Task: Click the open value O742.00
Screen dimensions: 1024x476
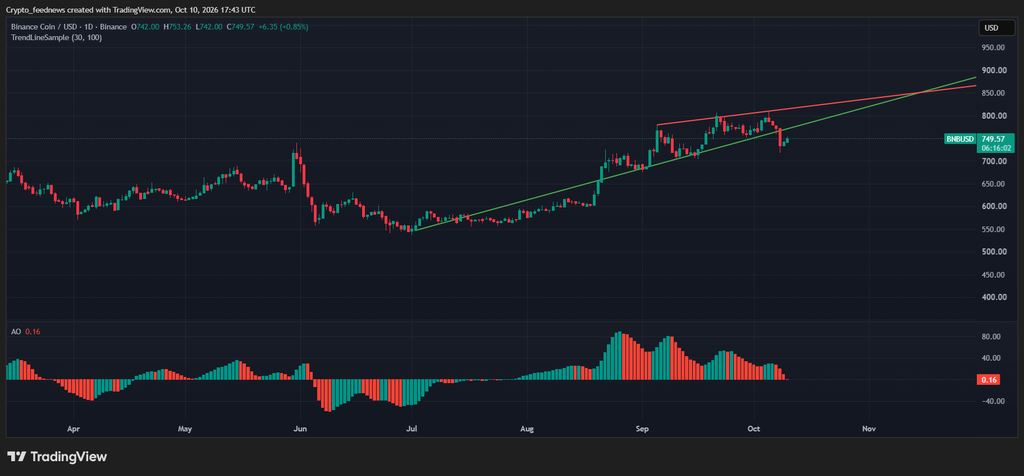Action: pos(145,27)
